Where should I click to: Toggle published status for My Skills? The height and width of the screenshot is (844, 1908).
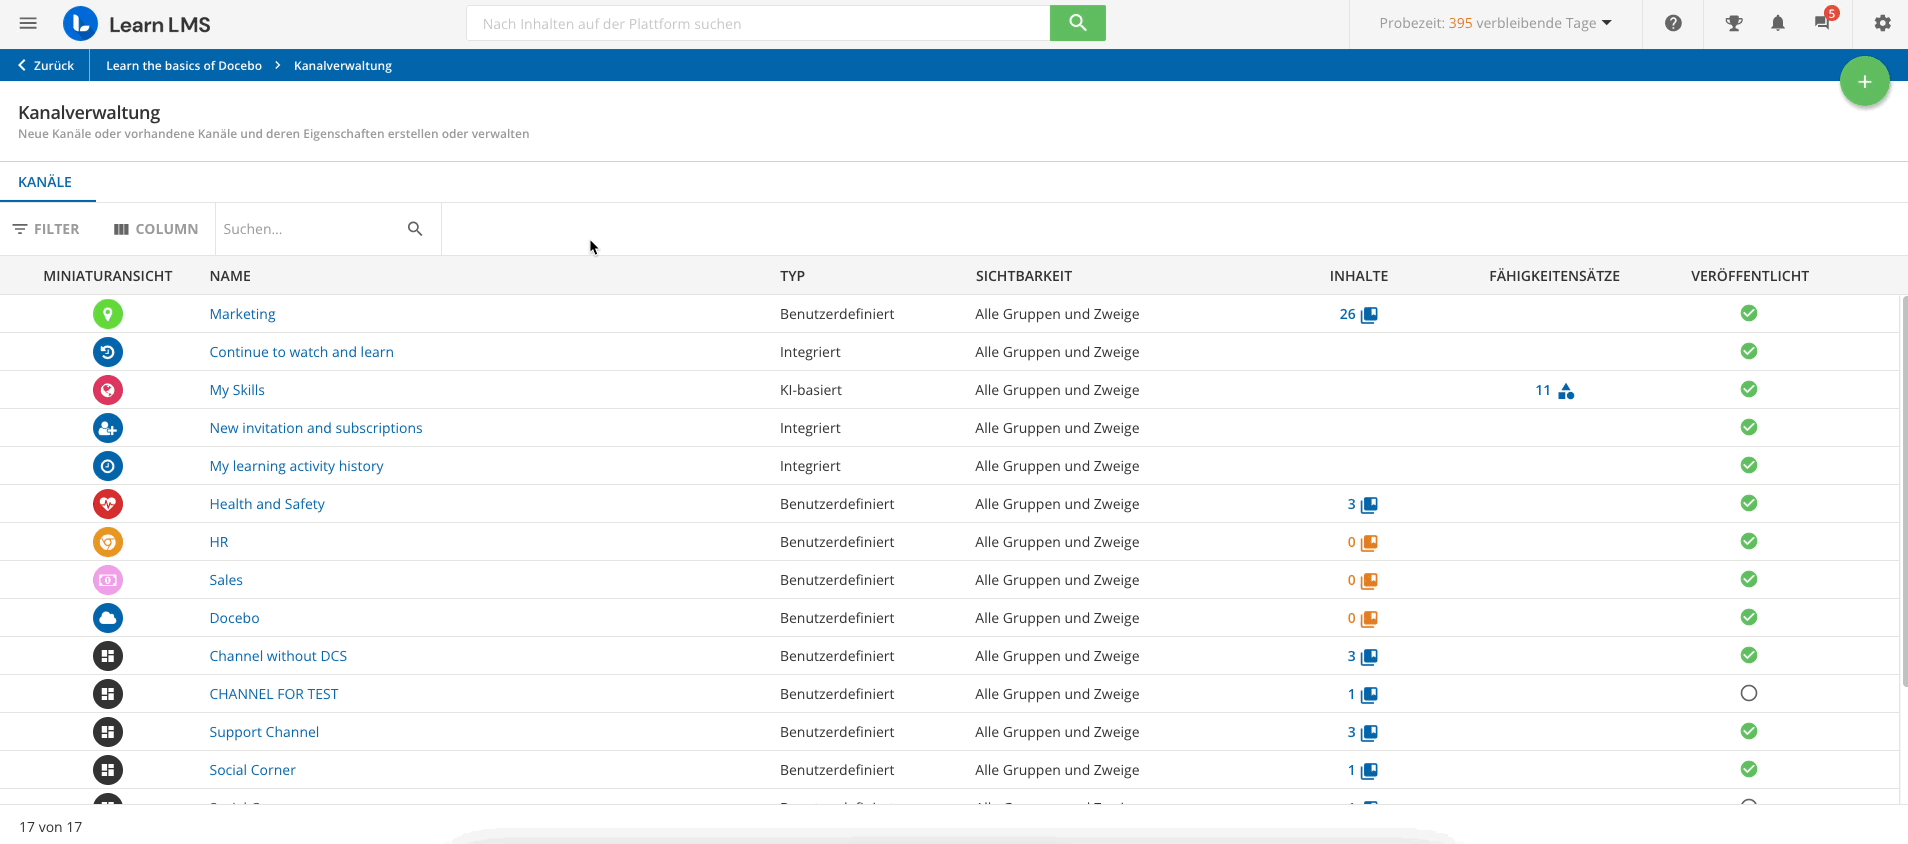click(x=1749, y=389)
